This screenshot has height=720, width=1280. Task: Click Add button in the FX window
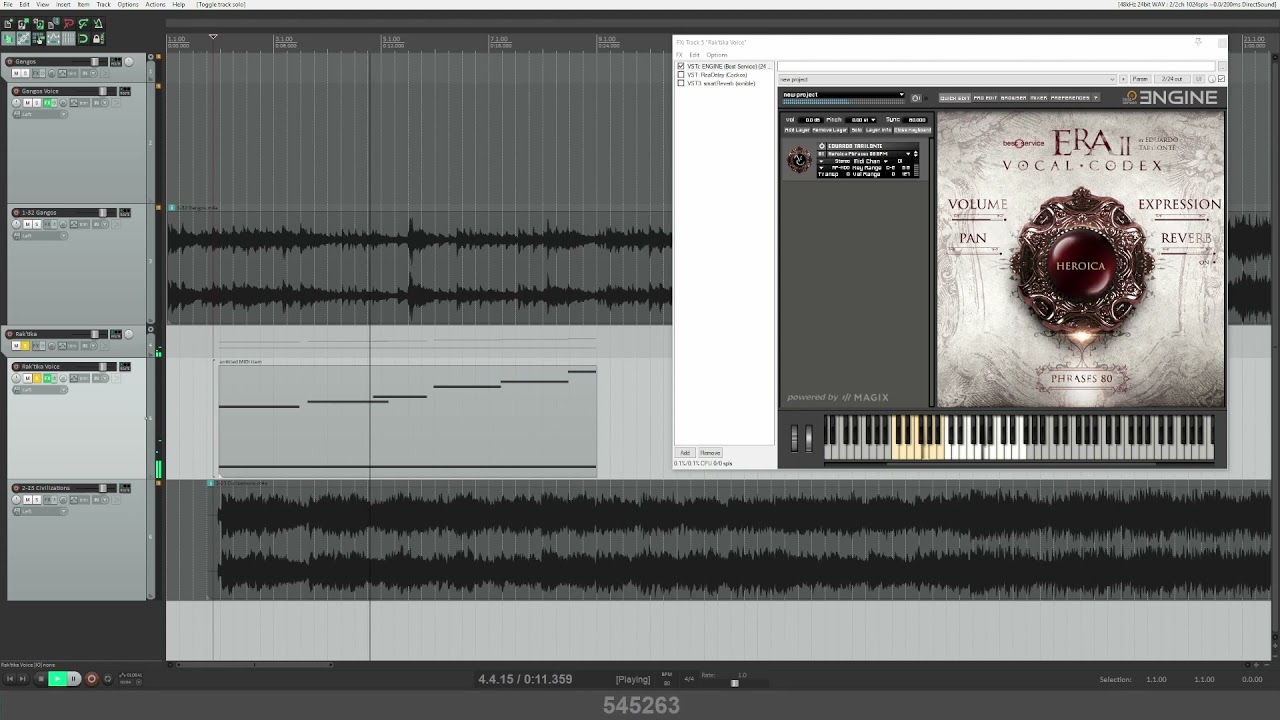[685, 453]
